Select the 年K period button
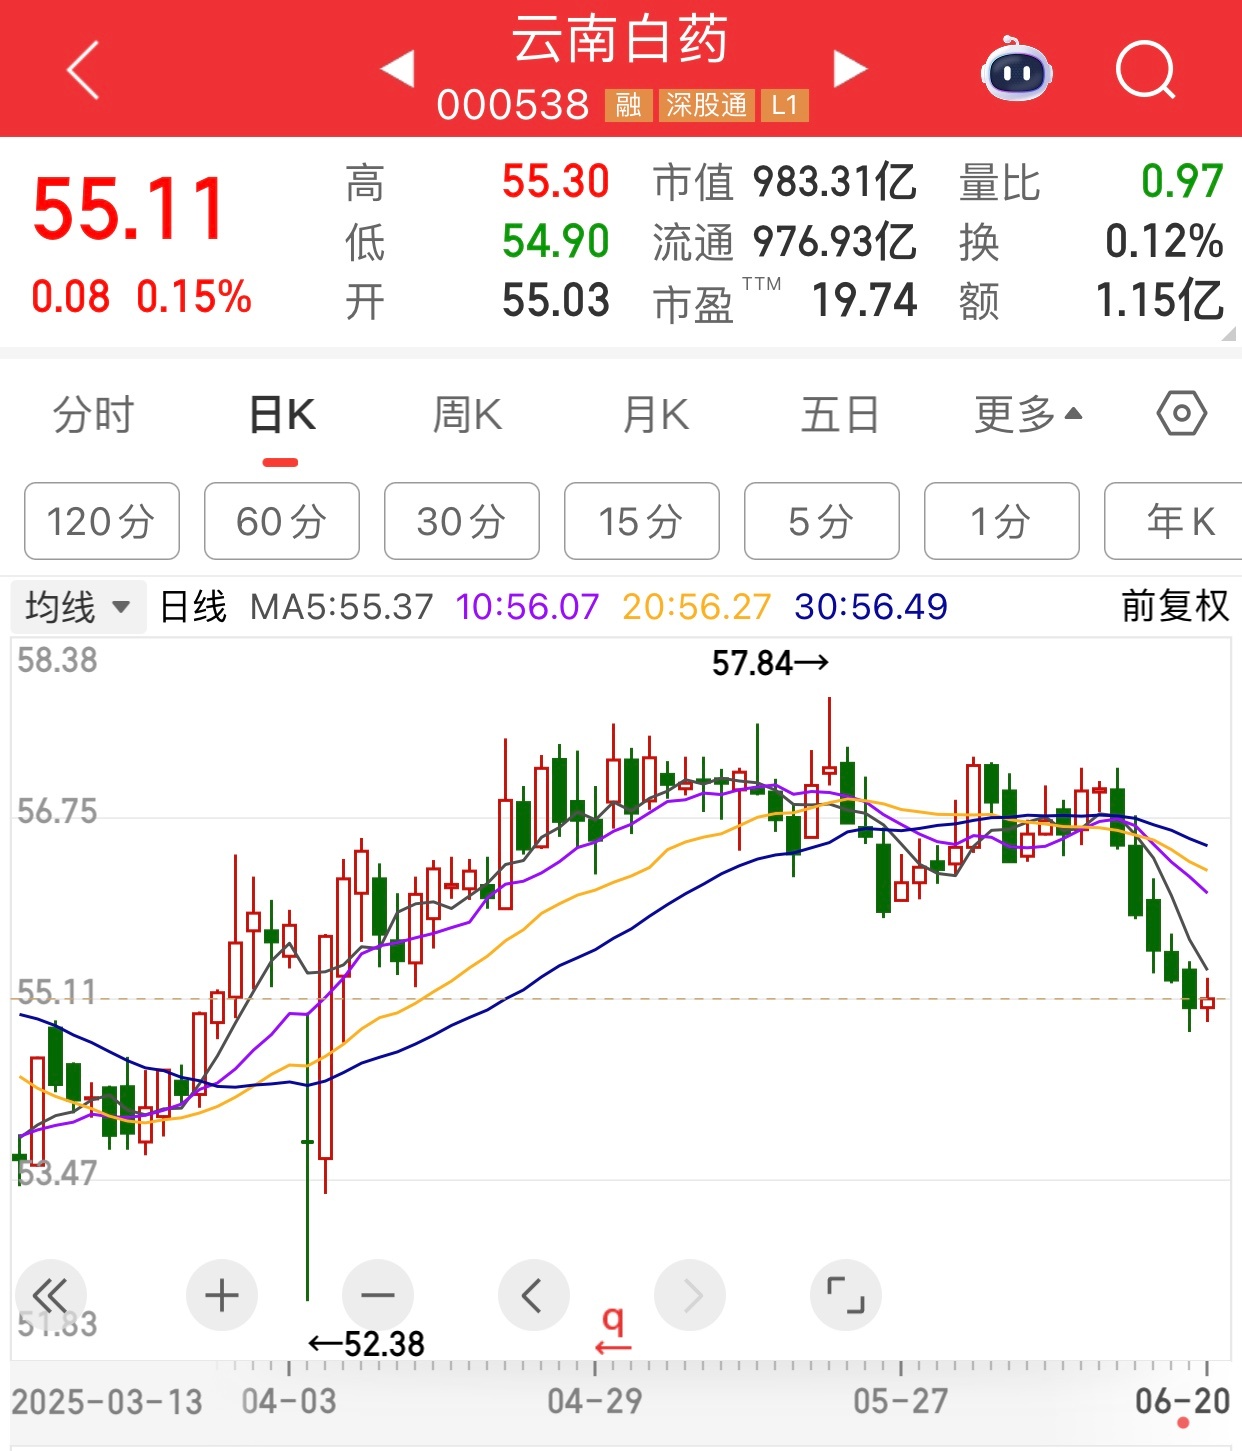The image size is (1242, 1451). [1174, 521]
